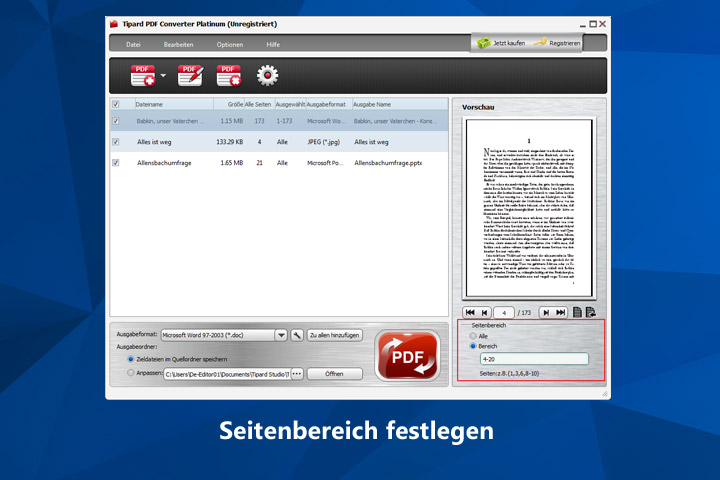
Task: Go to first preview page
Action: 470,312
